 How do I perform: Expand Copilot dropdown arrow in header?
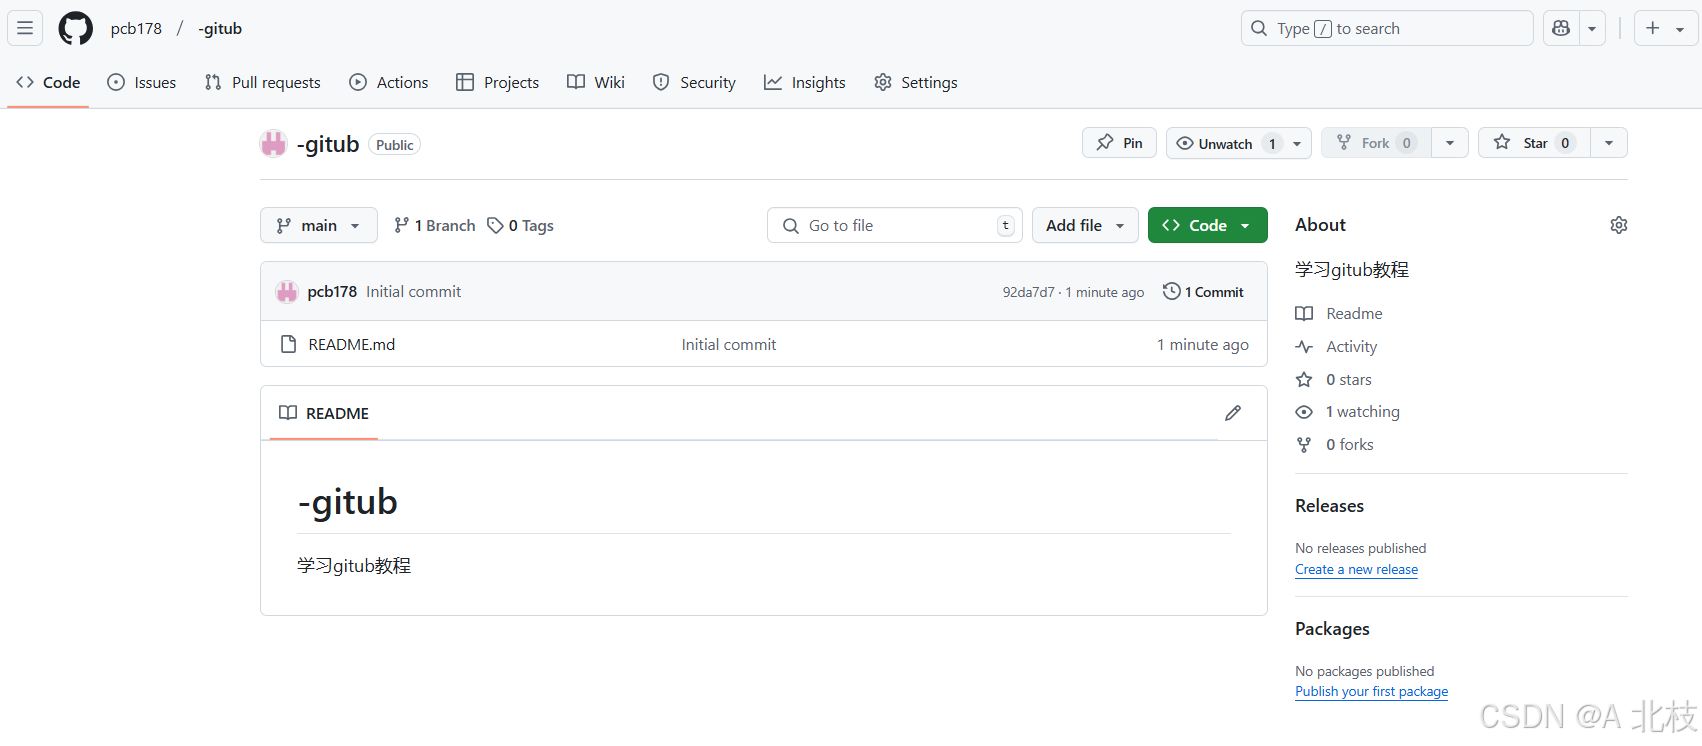[x=1592, y=28]
